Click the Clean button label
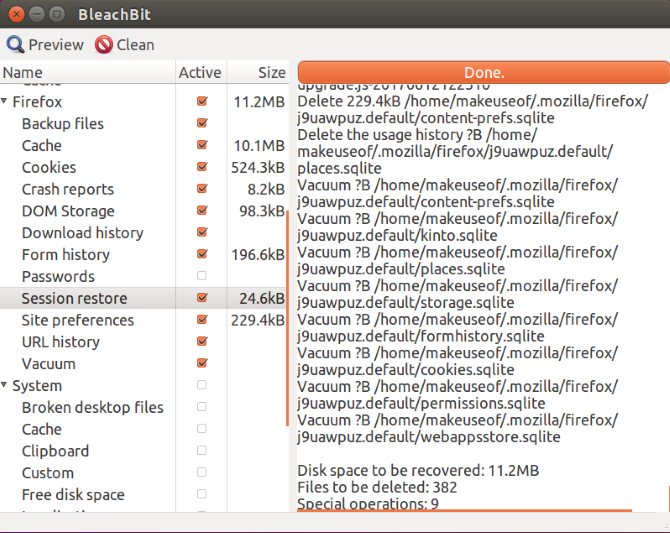This screenshot has height=533, width=670. click(x=135, y=44)
